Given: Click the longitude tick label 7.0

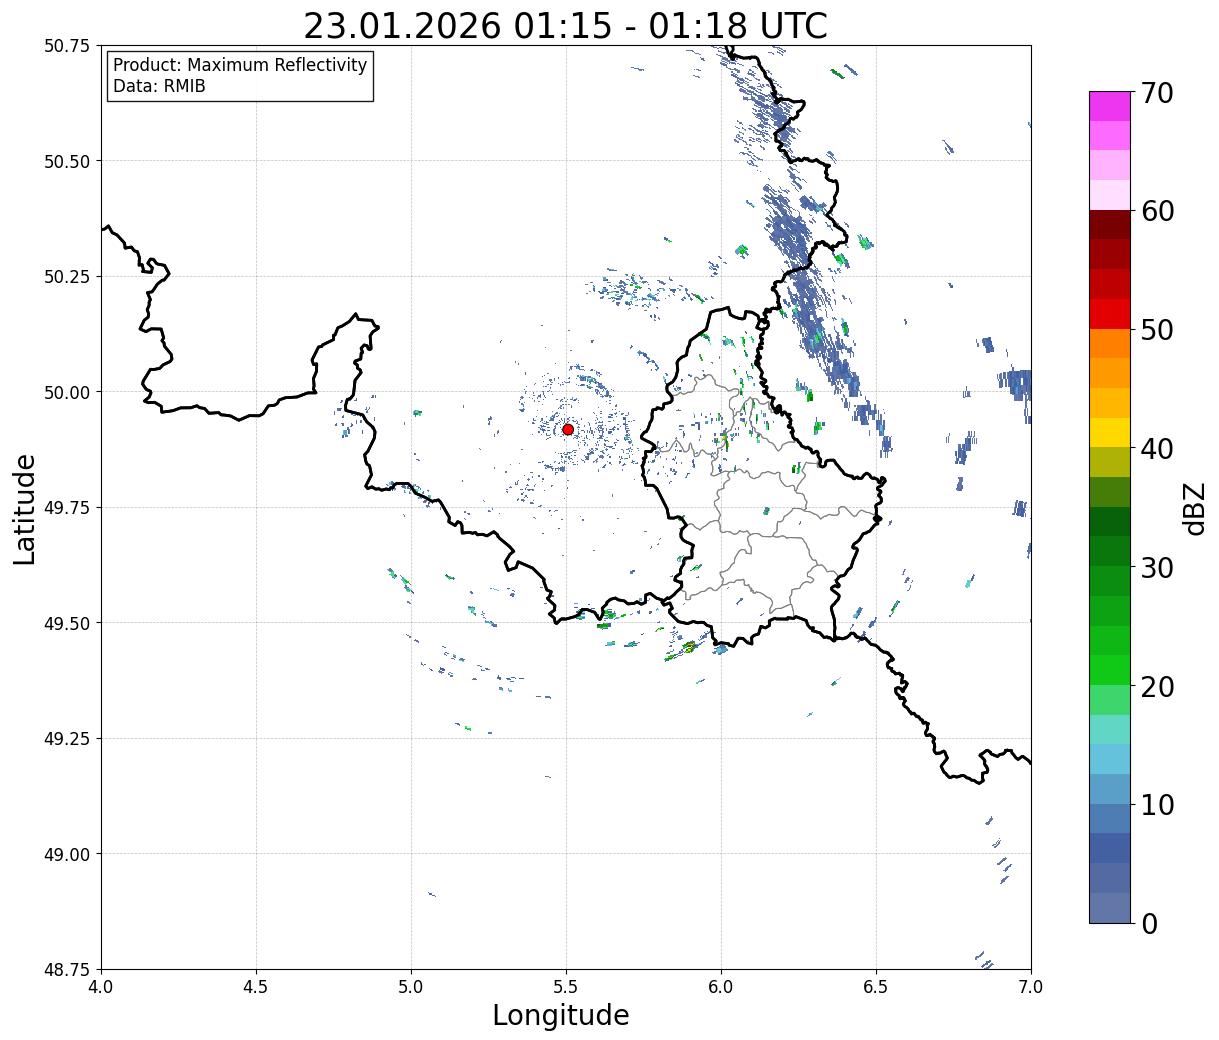Looking at the screenshot, I should 1031,986.
